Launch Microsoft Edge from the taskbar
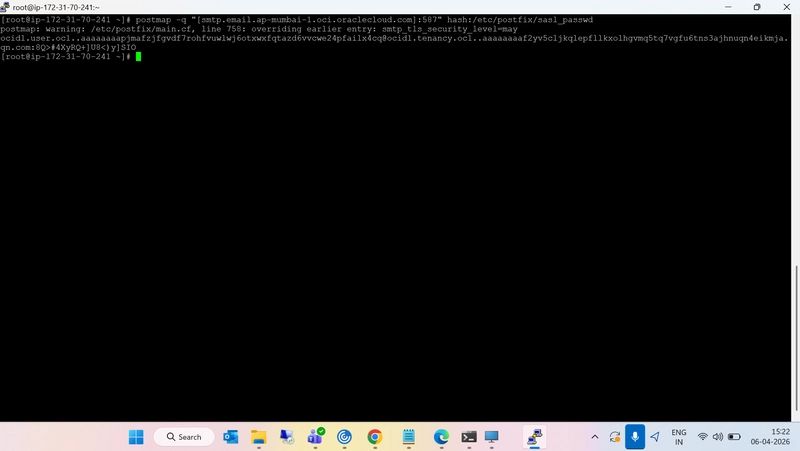 (441, 437)
